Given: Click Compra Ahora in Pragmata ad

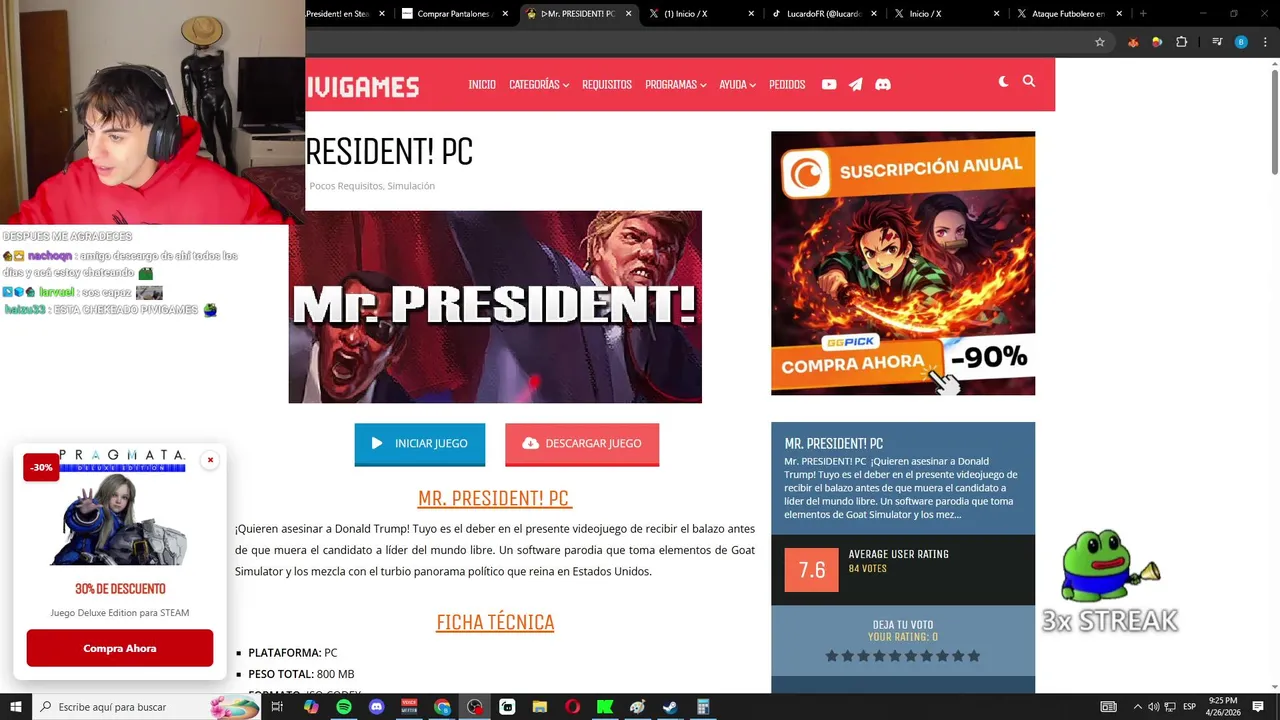Looking at the screenshot, I should pos(120,648).
